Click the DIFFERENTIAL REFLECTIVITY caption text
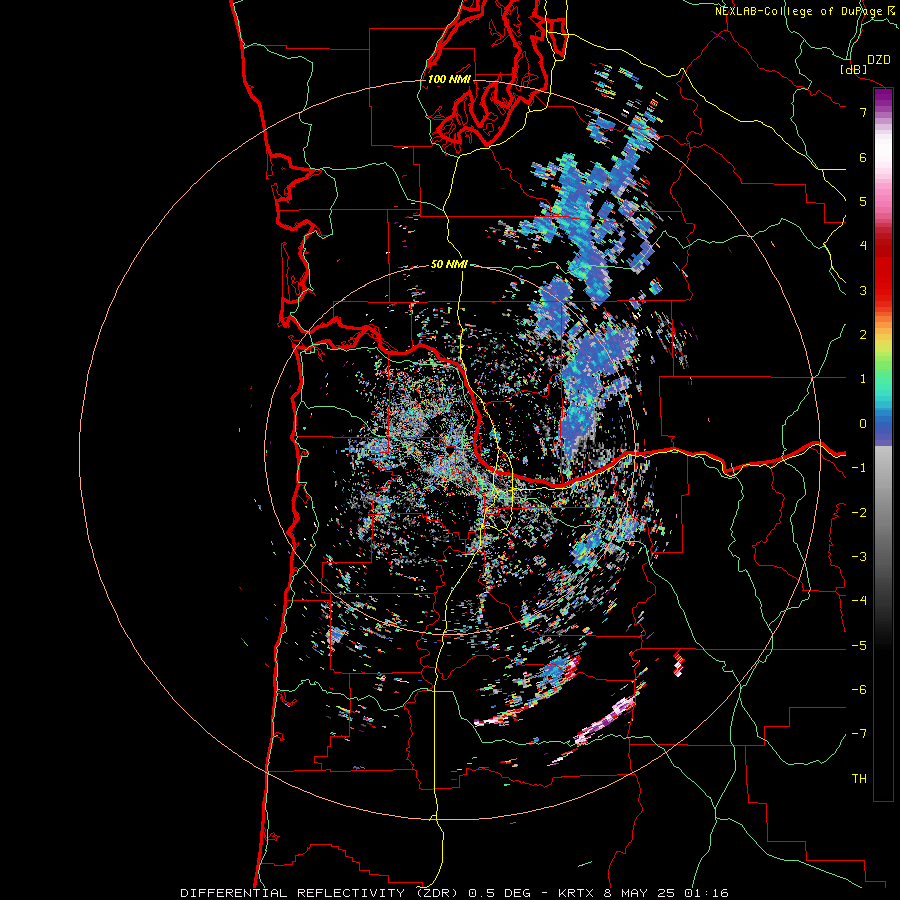This screenshot has height=900, width=900. tap(293, 893)
